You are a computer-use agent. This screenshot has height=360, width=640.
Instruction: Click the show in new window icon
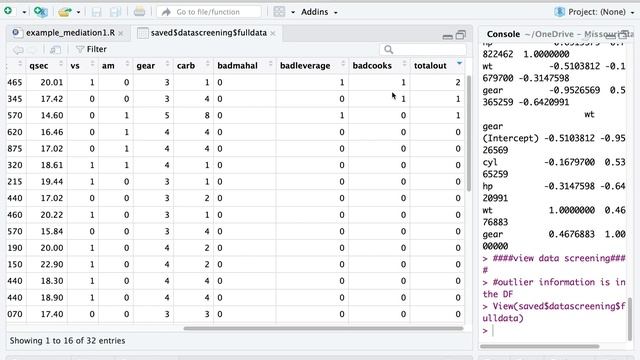tap(55, 50)
